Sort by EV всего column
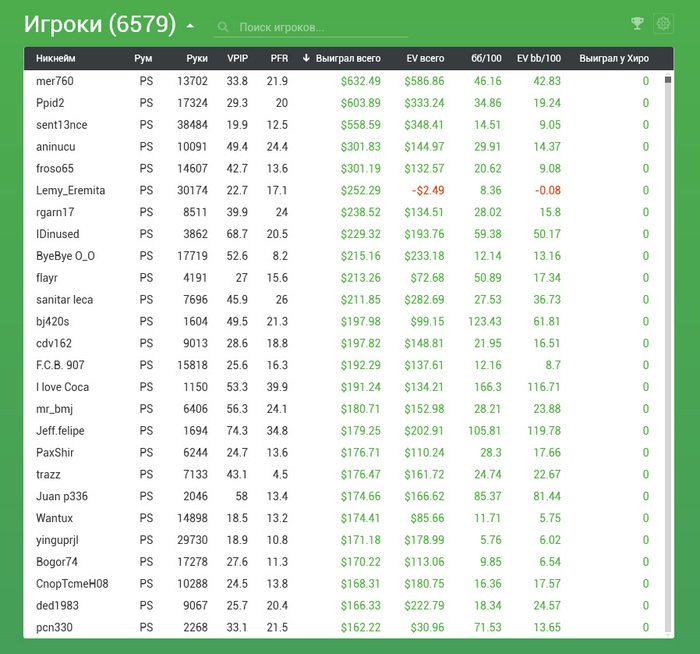This screenshot has height=654, width=700. click(425, 58)
